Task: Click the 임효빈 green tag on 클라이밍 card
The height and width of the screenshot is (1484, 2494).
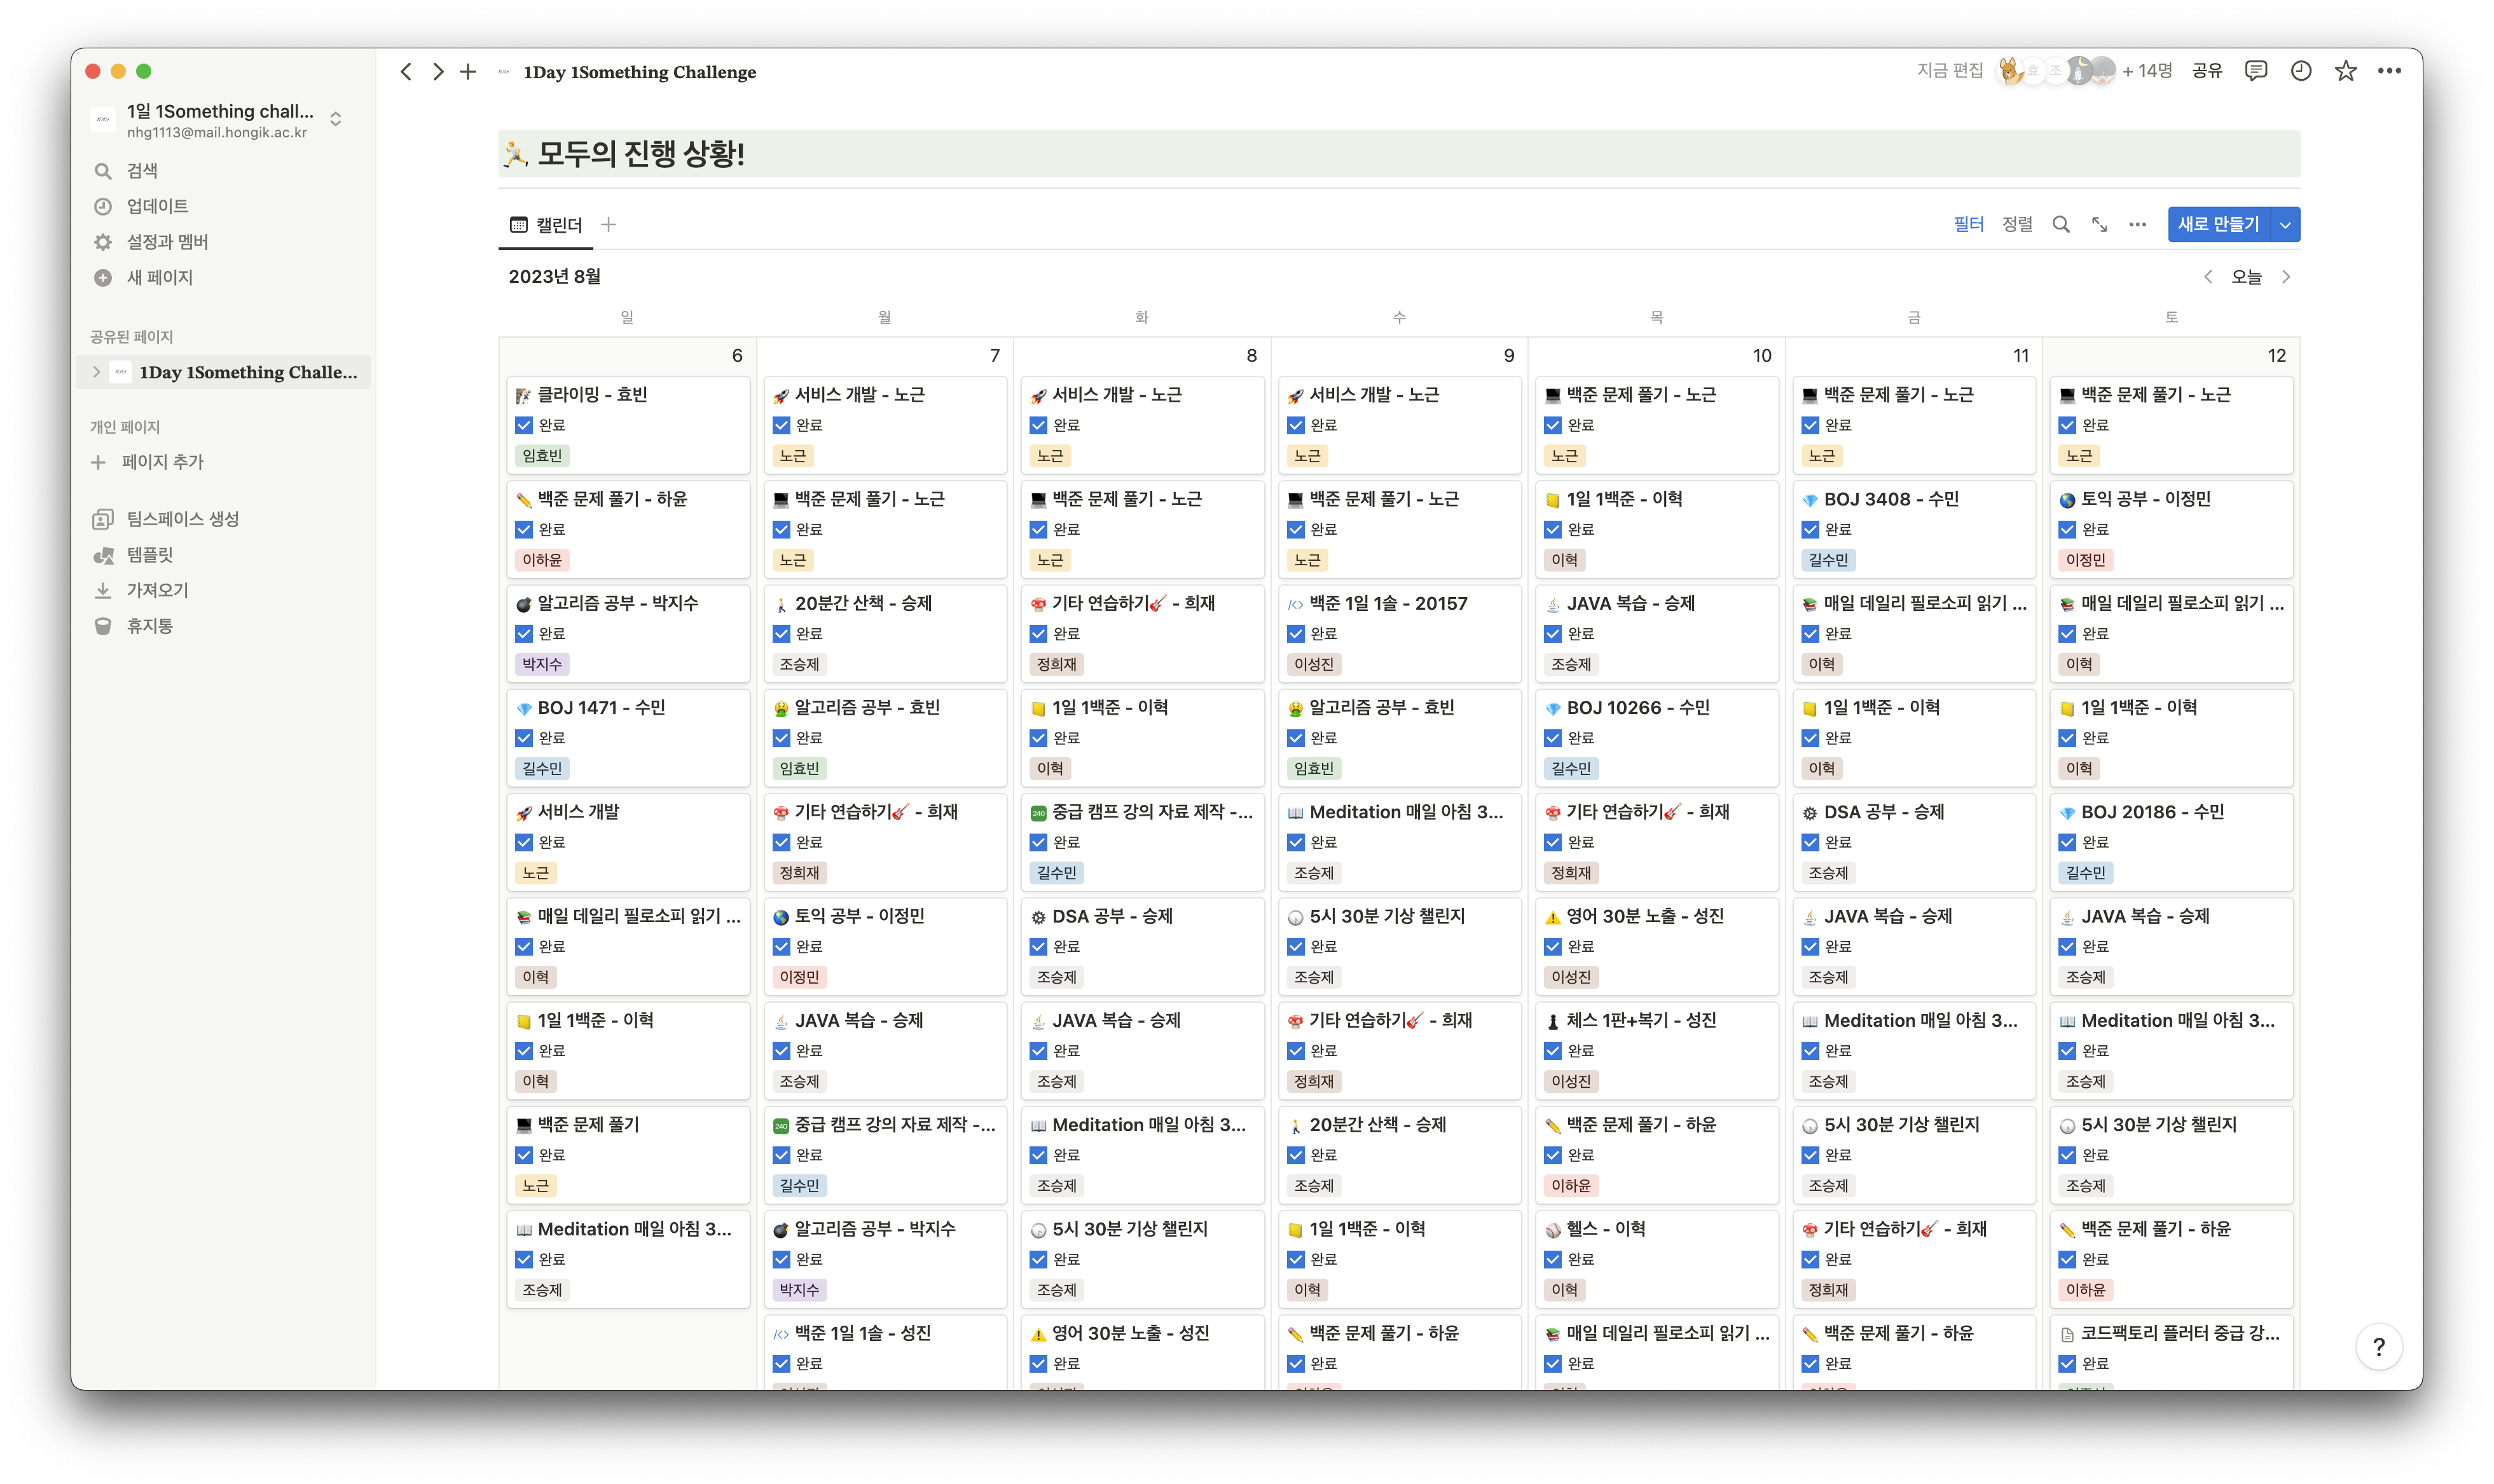Action: coord(542,456)
